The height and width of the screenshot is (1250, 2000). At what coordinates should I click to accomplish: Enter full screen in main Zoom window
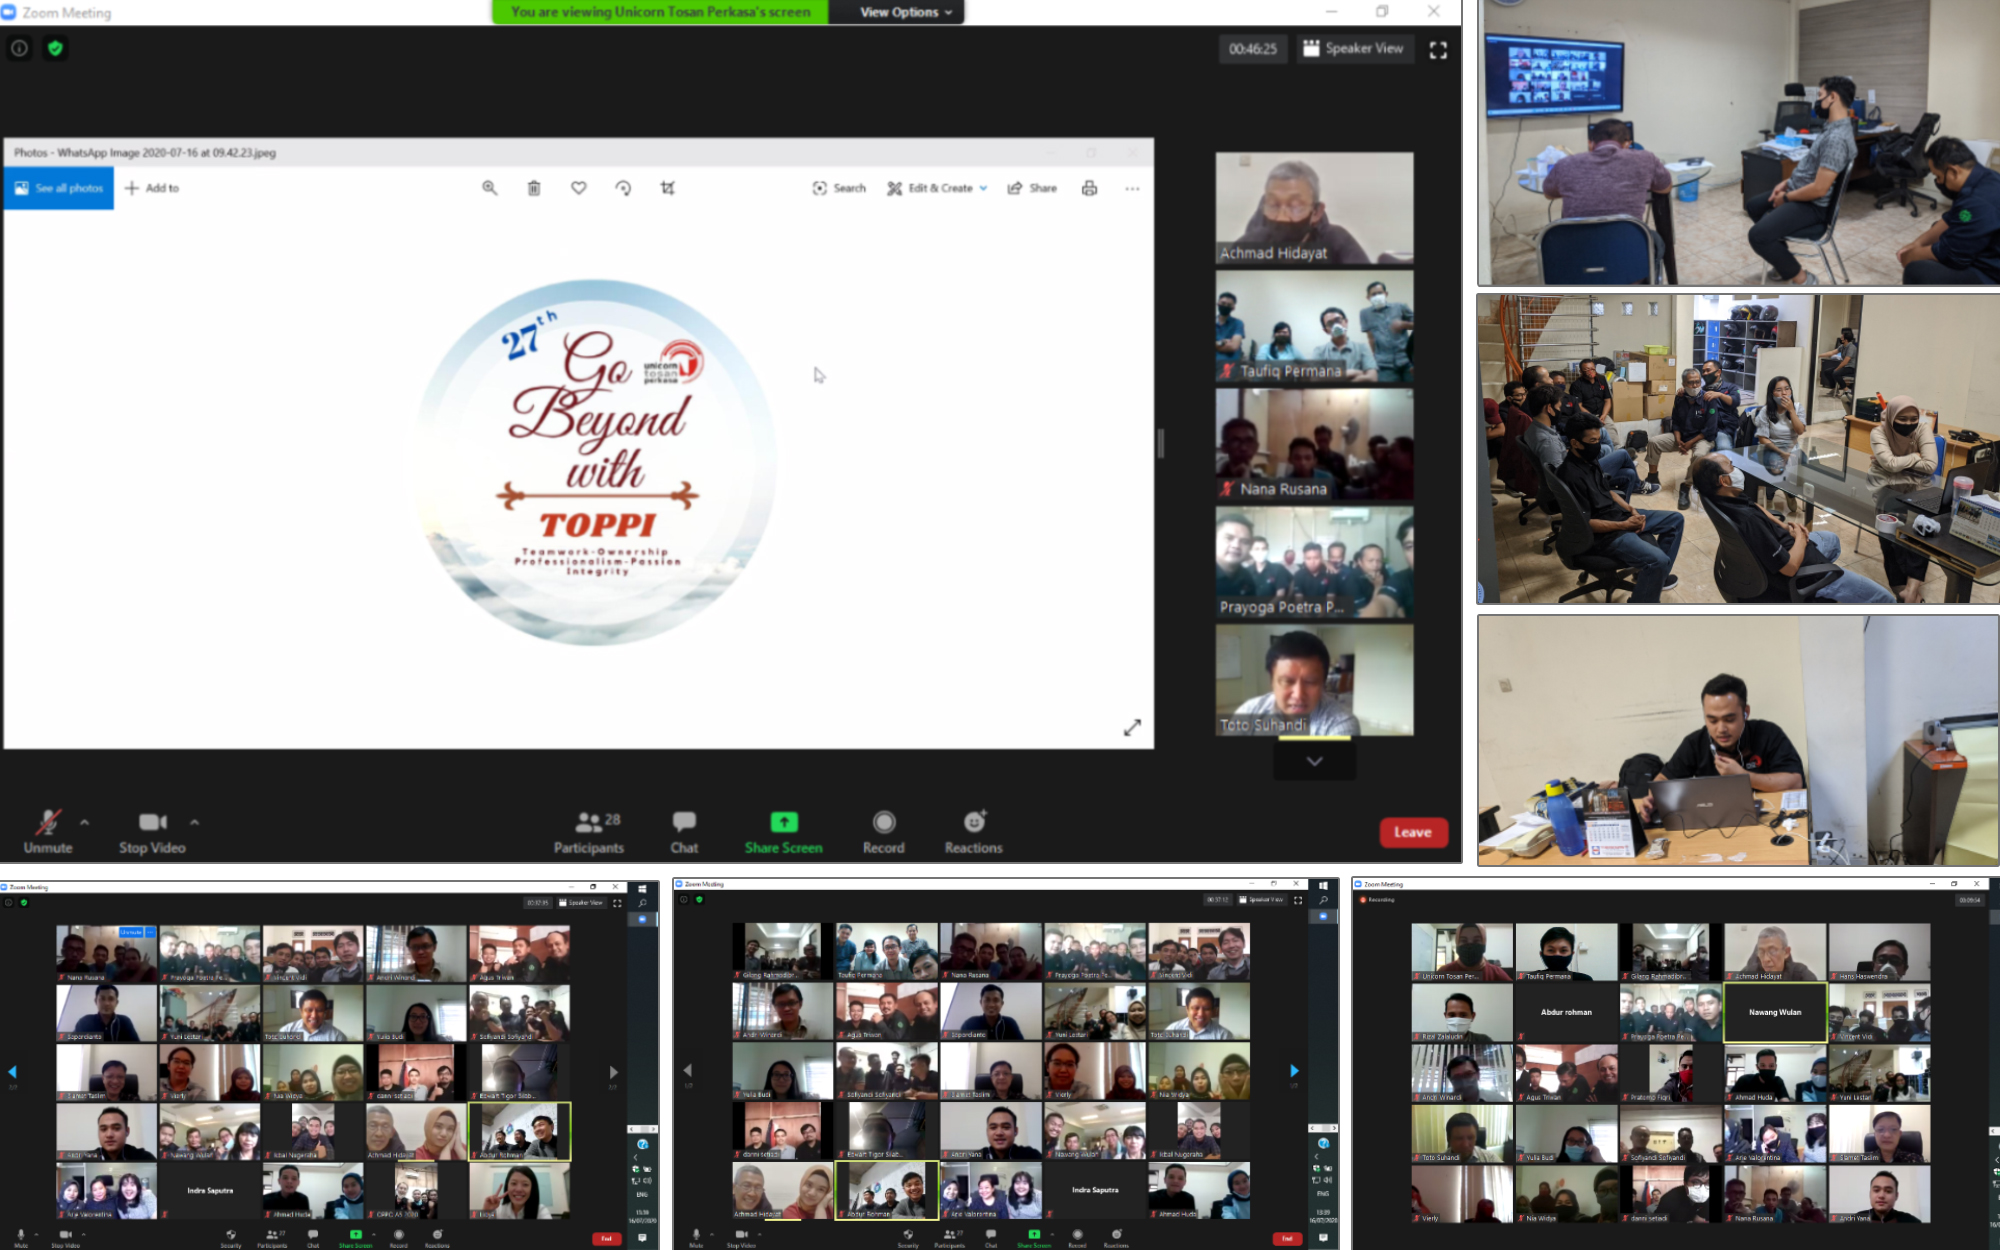click(x=1438, y=49)
